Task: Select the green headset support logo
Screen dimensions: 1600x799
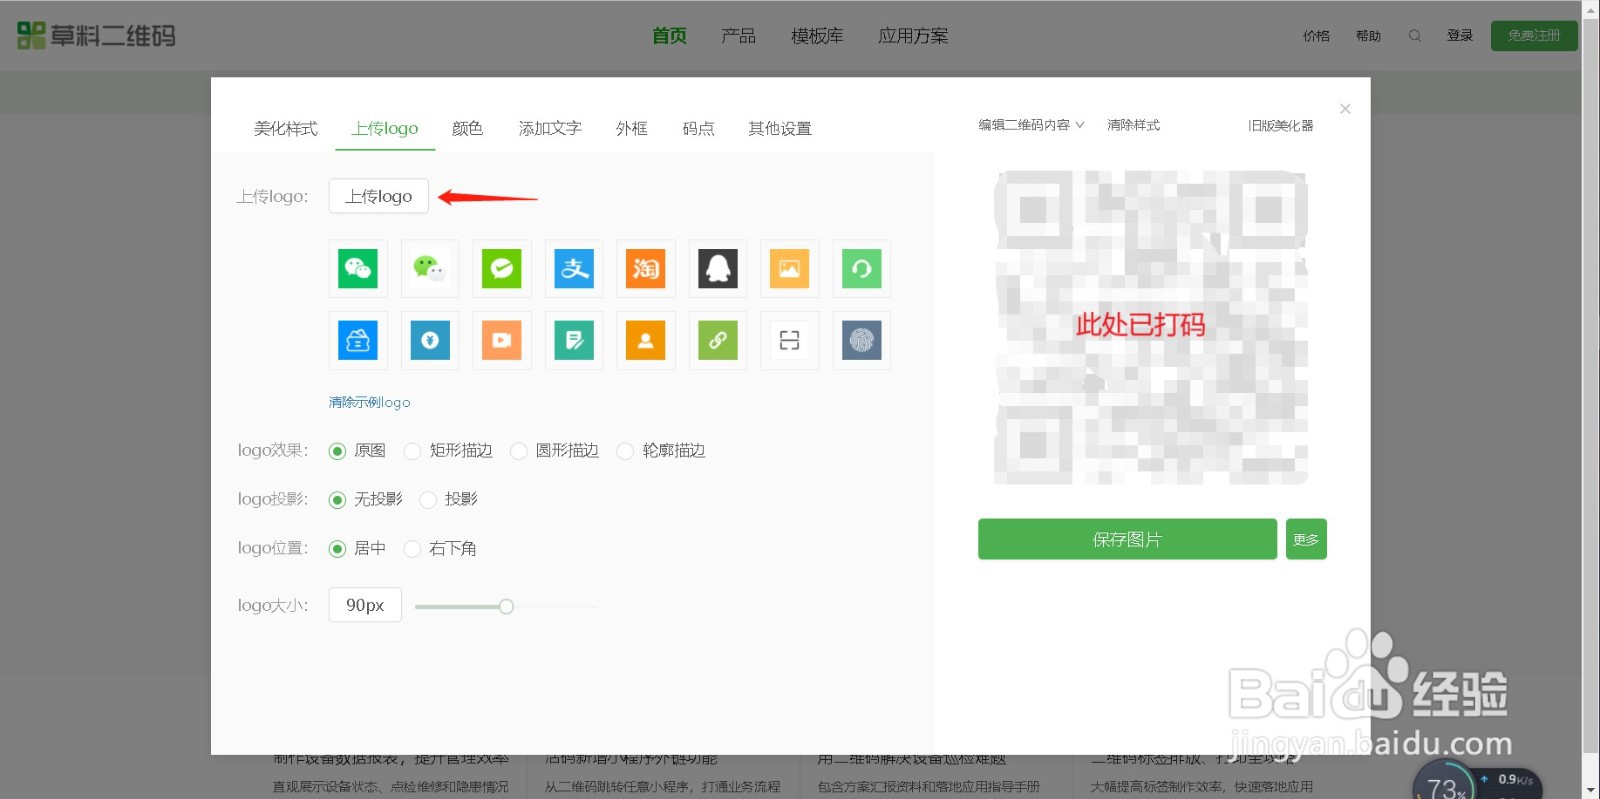Action: [x=861, y=269]
